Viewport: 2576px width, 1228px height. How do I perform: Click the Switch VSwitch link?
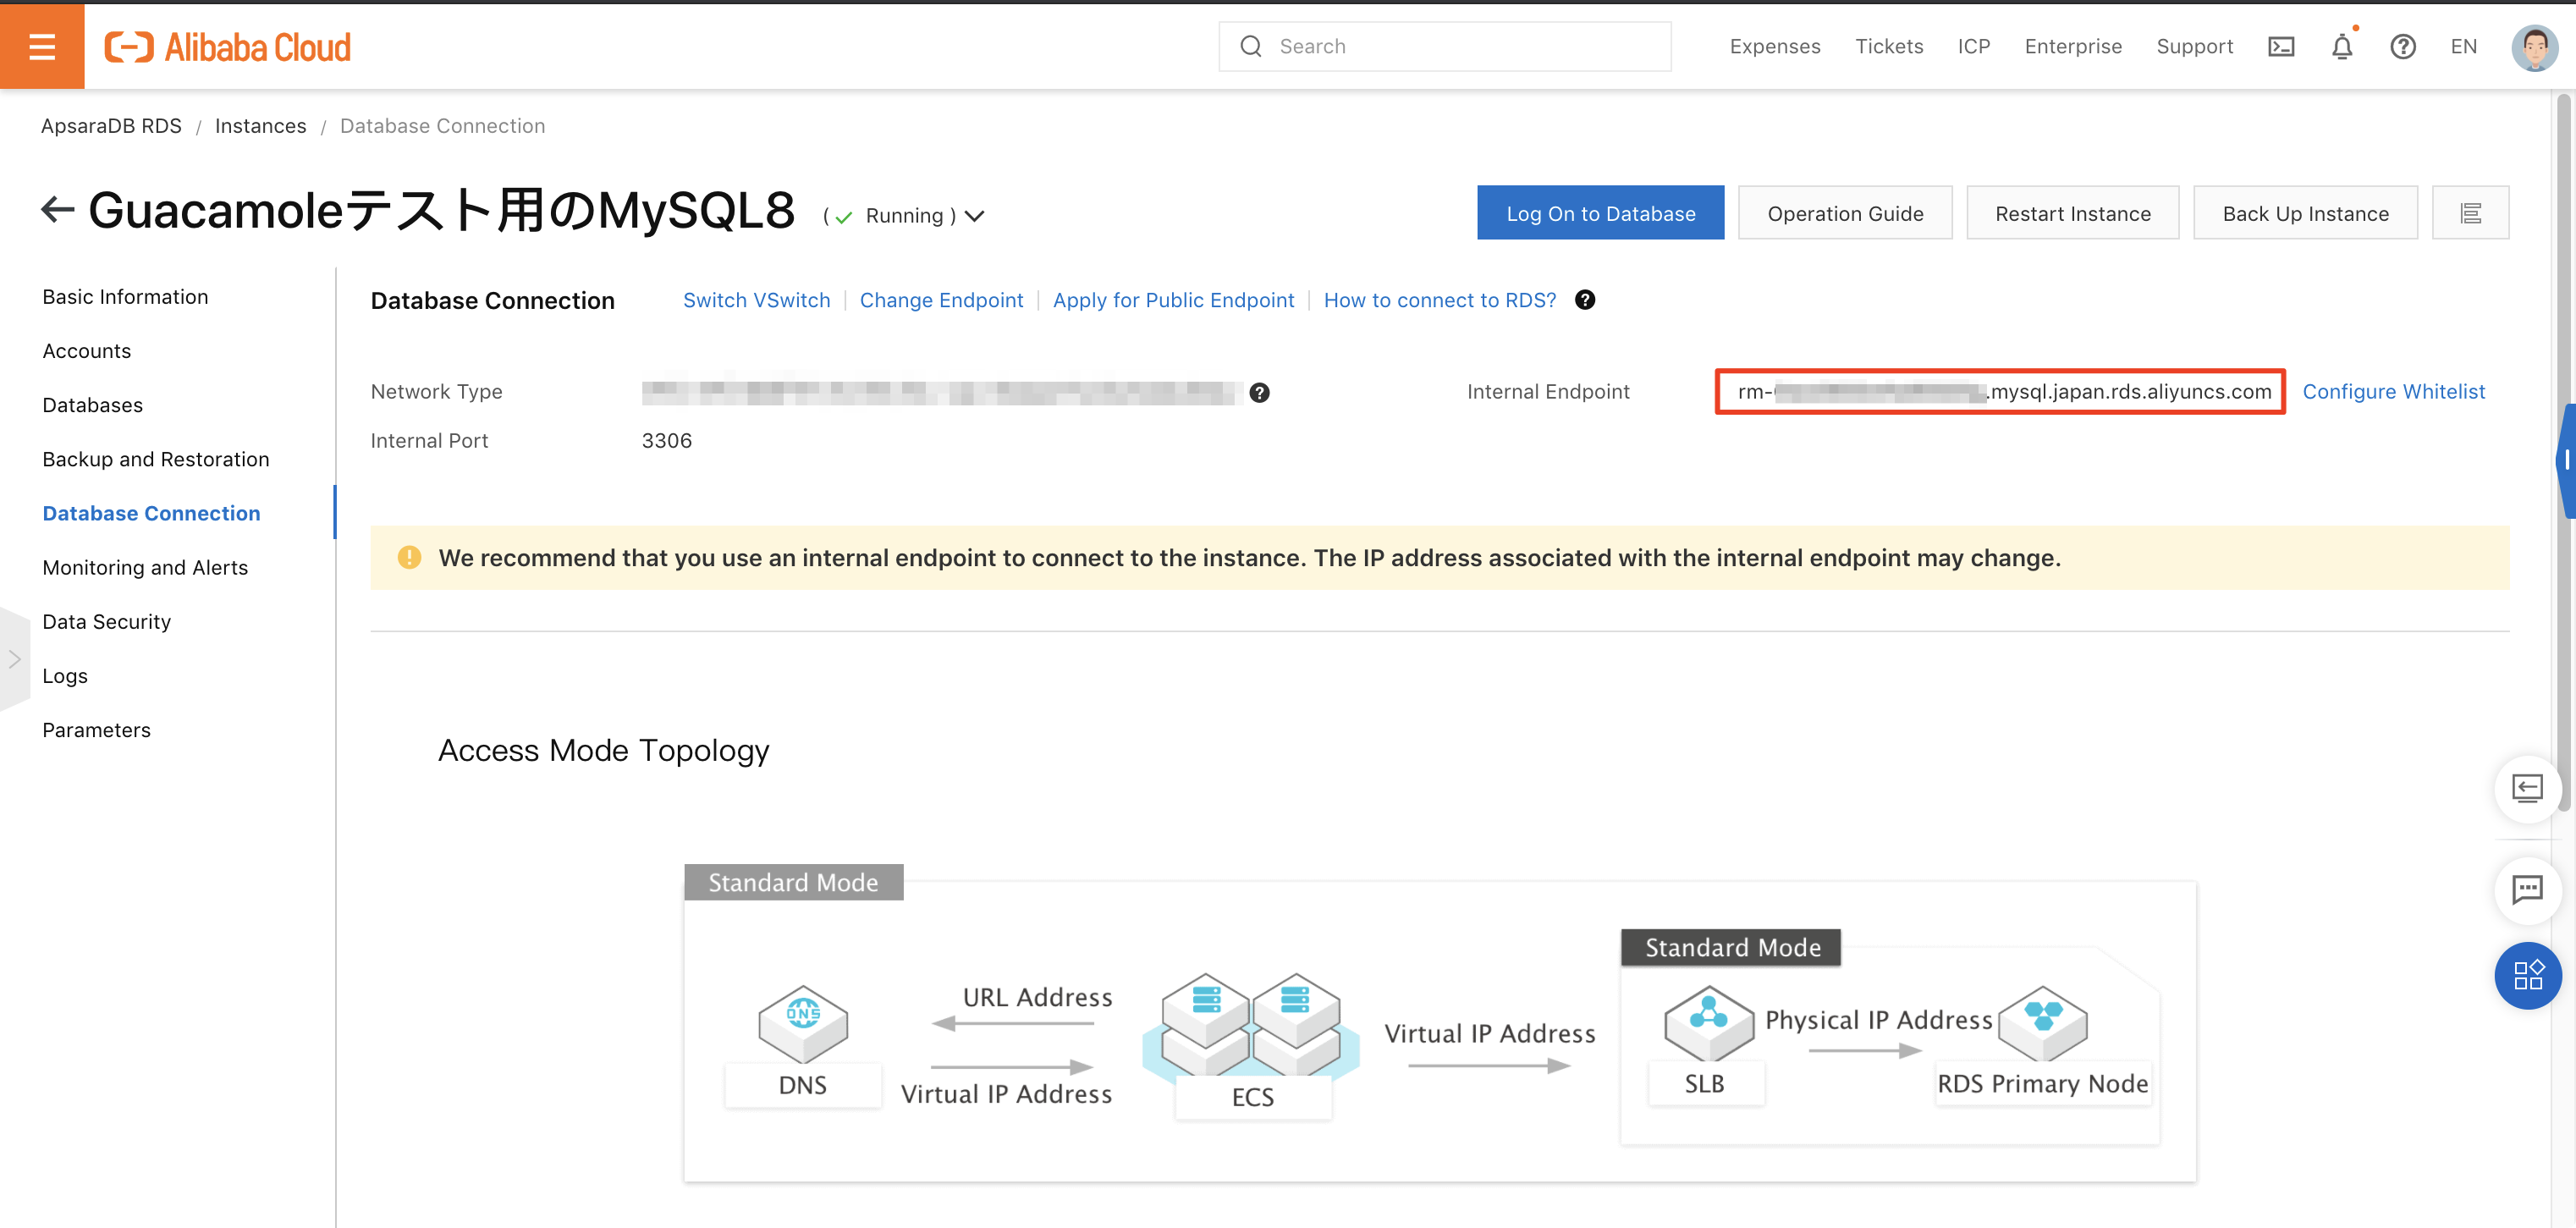pos(756,300)
